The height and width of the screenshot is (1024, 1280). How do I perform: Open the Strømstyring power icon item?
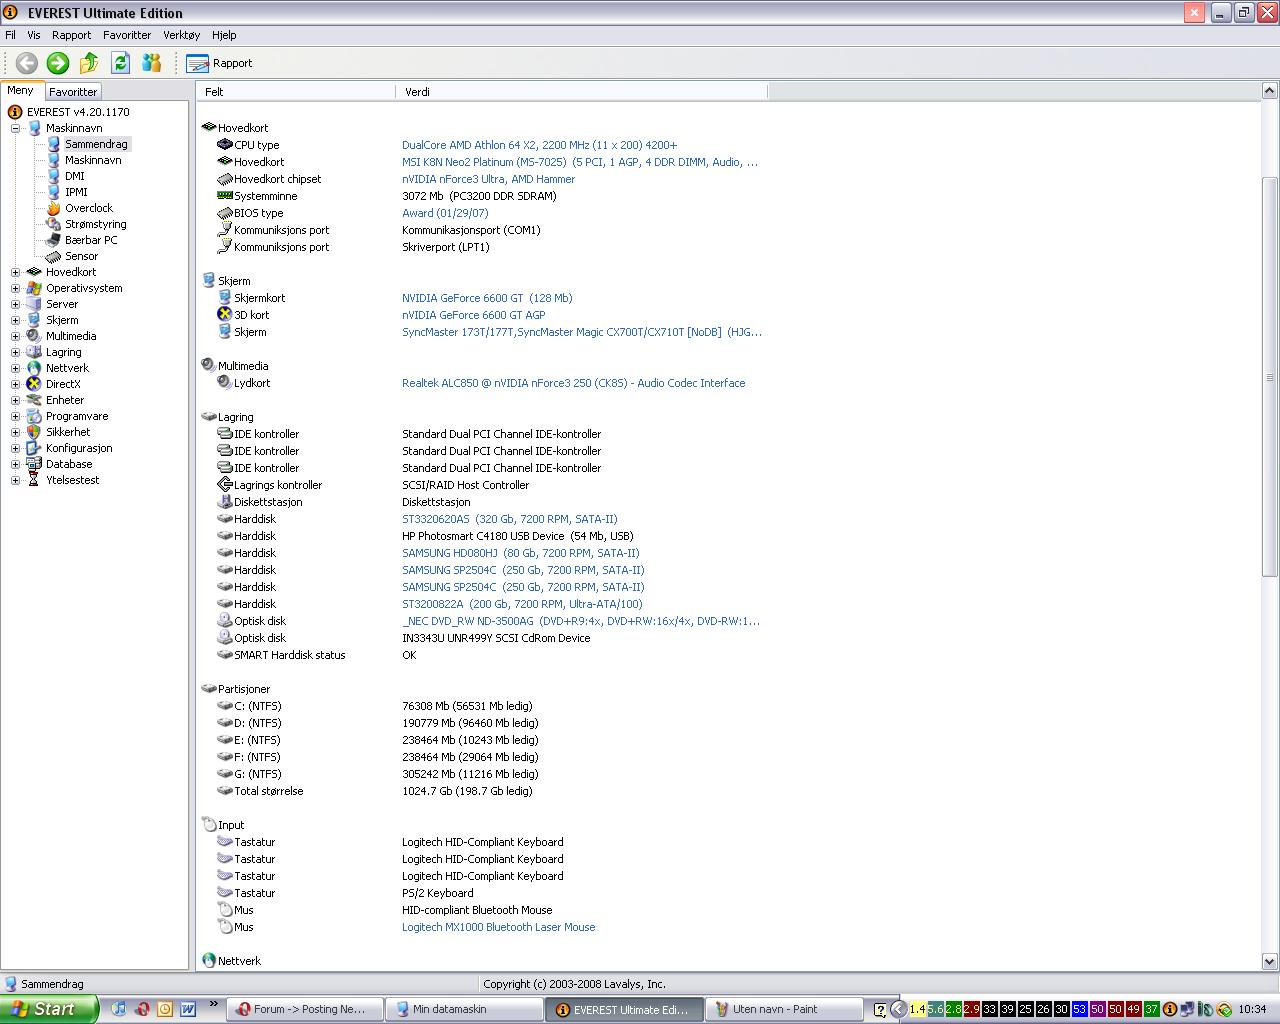54,224
